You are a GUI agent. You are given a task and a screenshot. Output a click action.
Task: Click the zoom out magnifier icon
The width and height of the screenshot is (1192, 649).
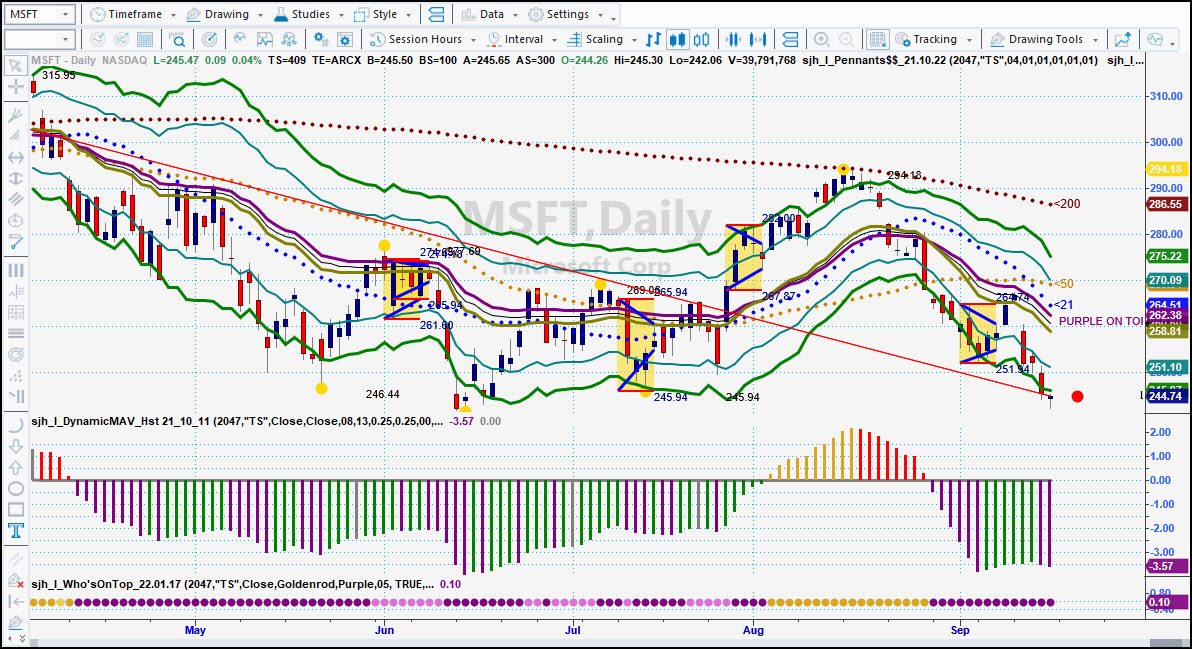pyautogui.click(x=846, y=40)
